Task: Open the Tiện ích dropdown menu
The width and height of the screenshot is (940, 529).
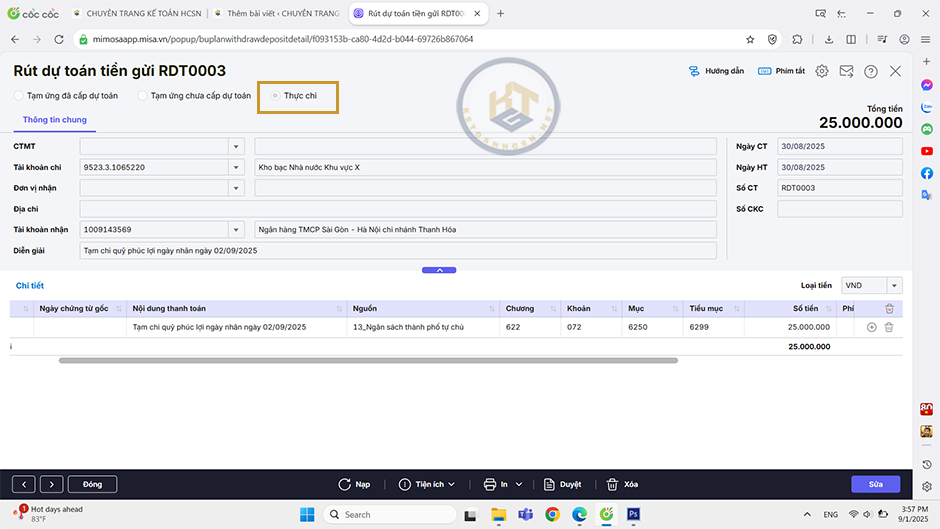Action: [x=427, y=484]
